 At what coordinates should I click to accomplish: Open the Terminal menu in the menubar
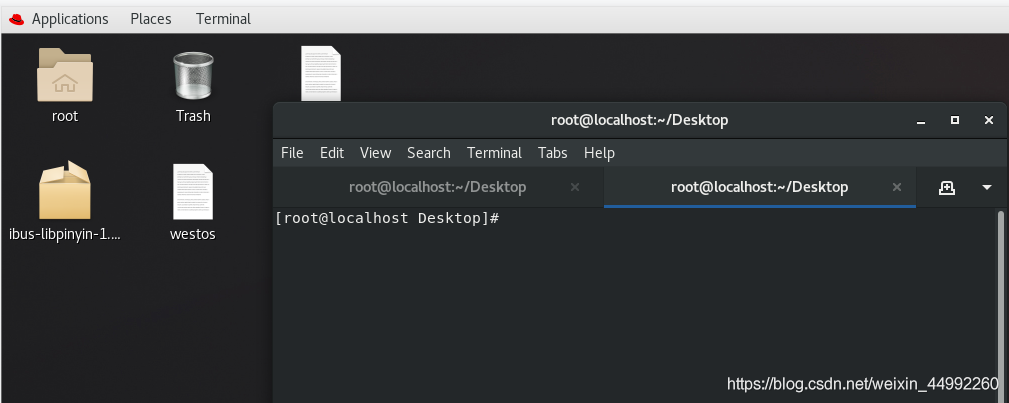tap(494, 153)
